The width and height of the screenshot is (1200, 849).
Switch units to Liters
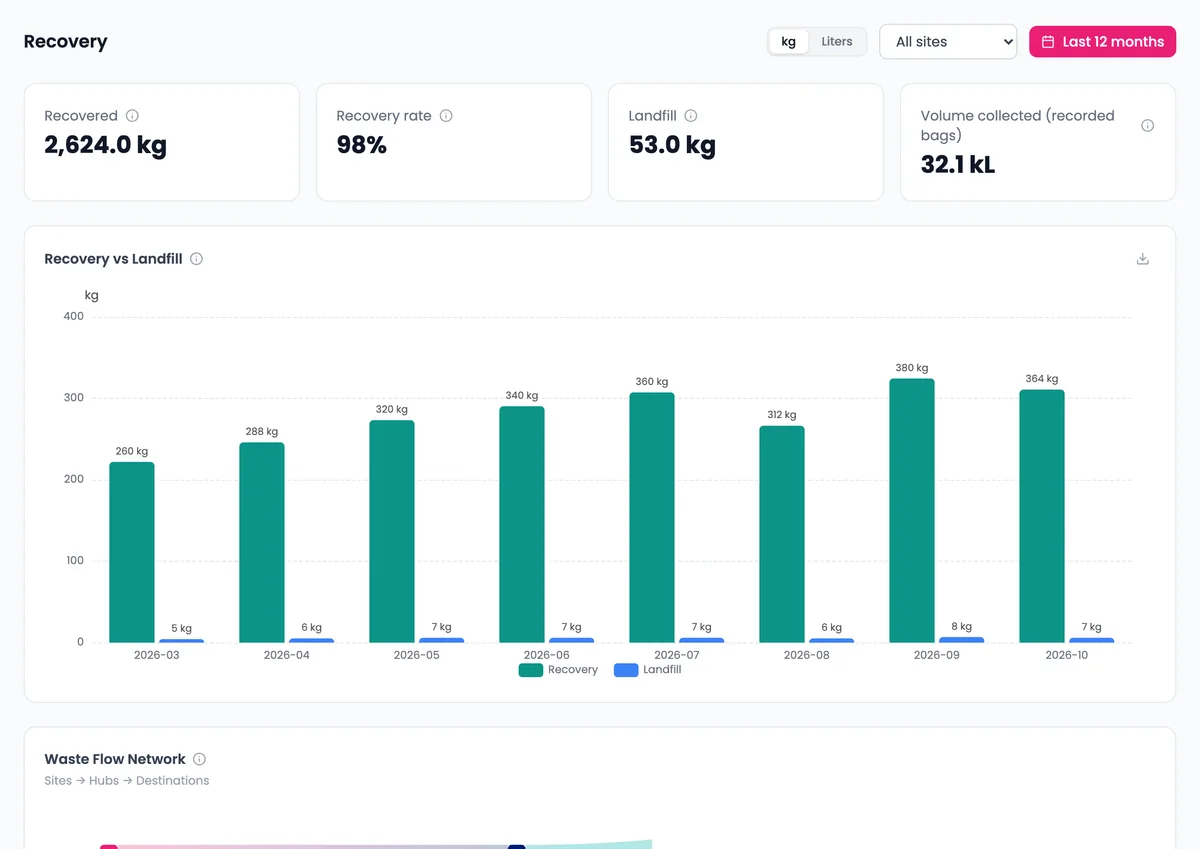click(x=837, y=42)
